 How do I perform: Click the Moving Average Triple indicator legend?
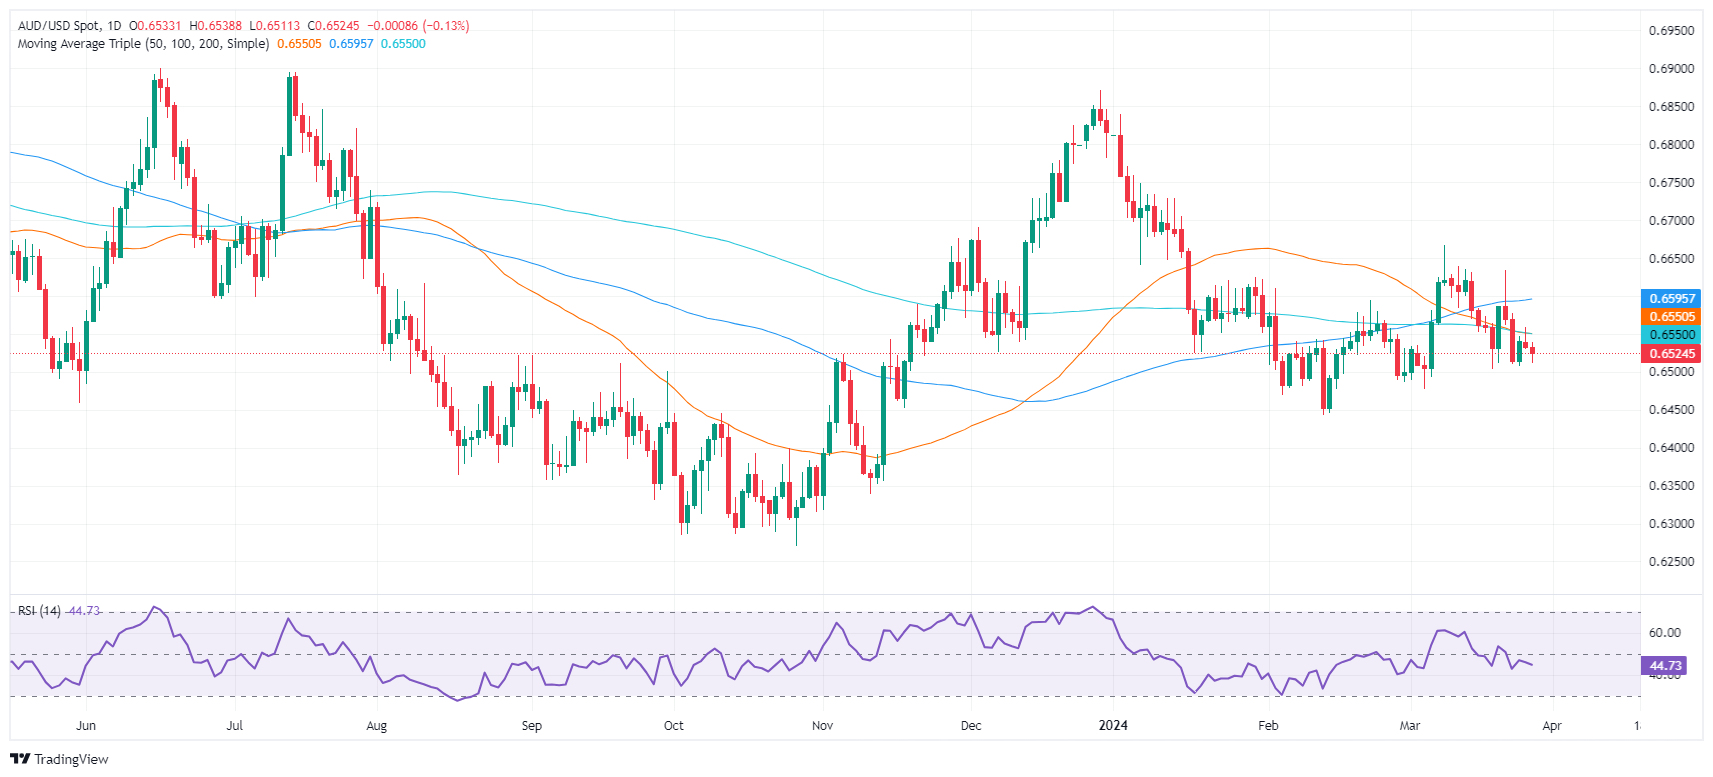[143, 44]
